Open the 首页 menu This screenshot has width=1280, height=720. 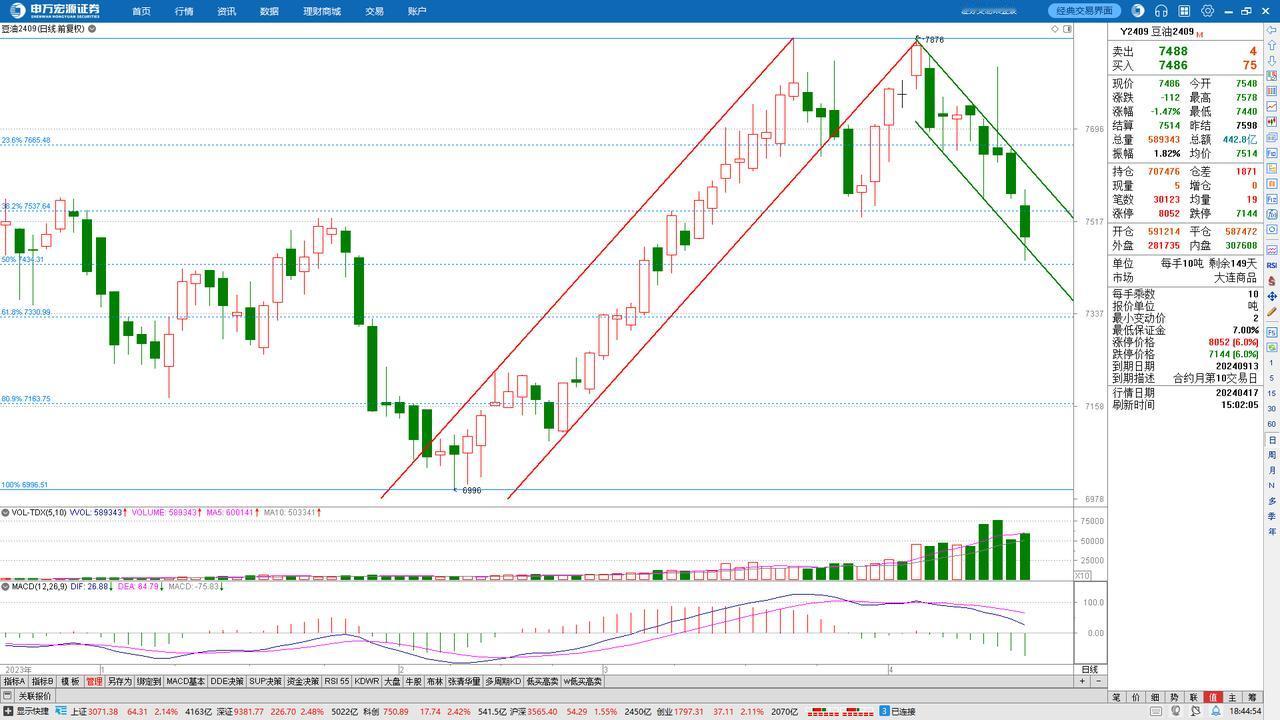coord(141,11)
